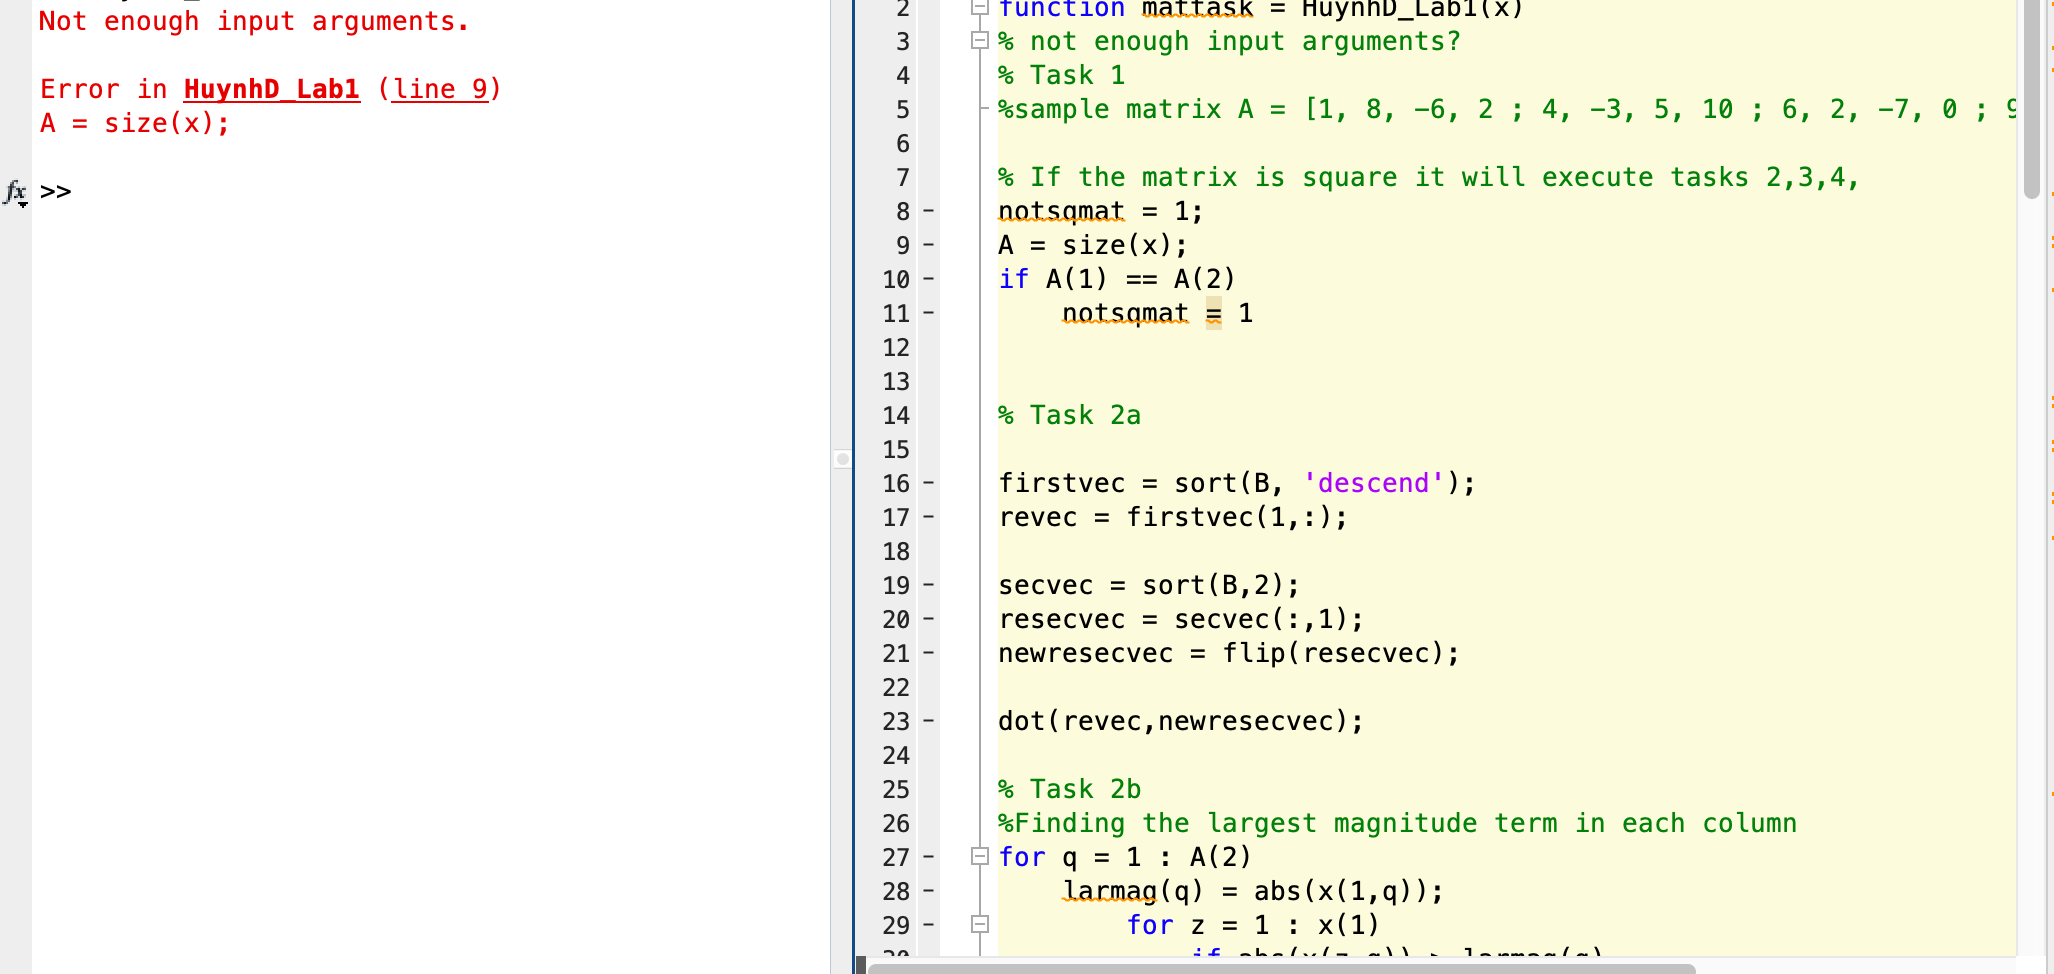Click the panel divider collapse circle

coord(841,460)
